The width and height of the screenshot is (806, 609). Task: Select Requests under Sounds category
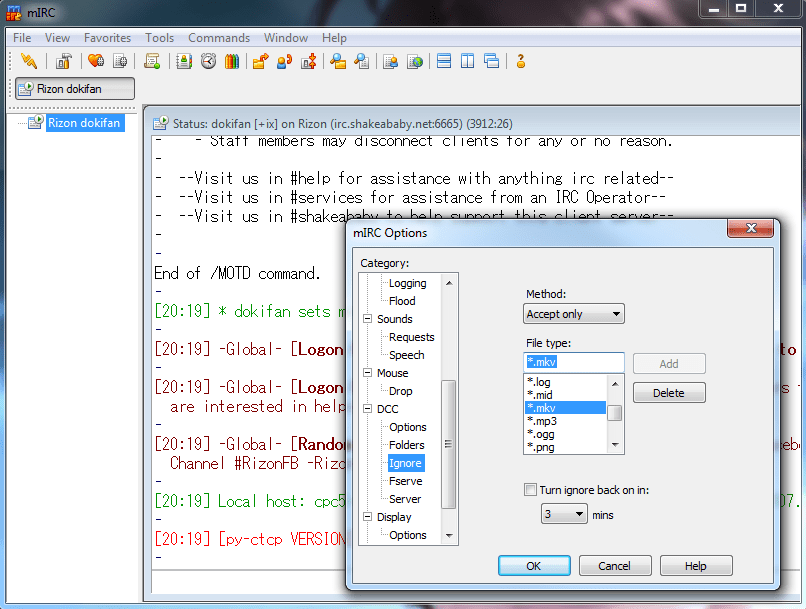pyautogui.click(x=412, y=337)
